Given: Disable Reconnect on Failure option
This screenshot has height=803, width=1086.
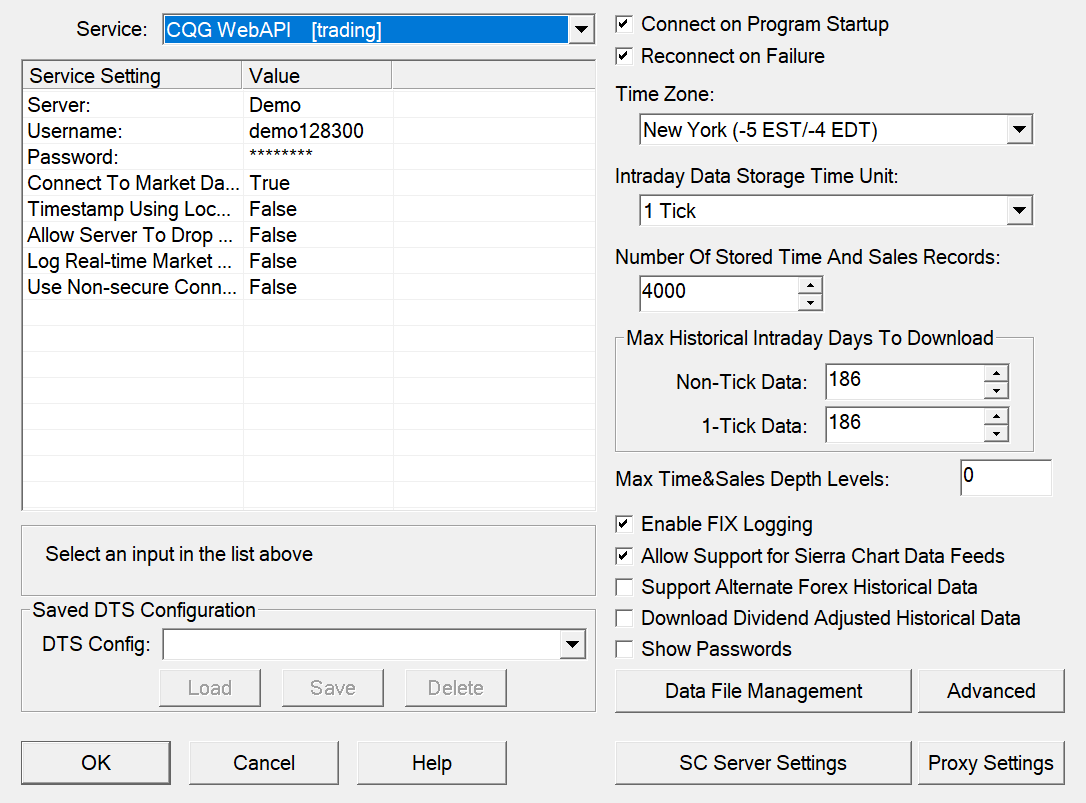Looking at the screenshot, I should tap(624, 56).
